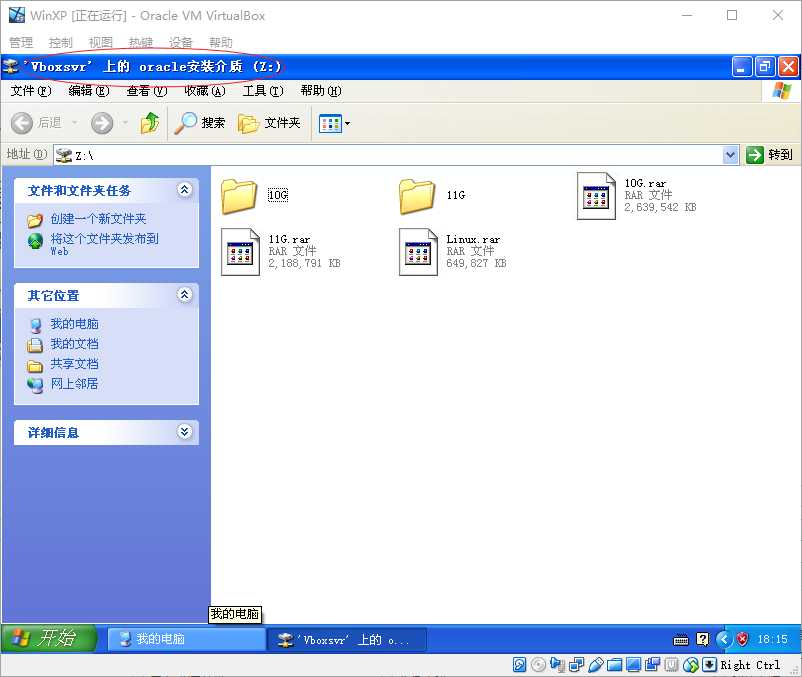Expand hidden tray icons arrow
Screen dimensions: 802x677
(x=723, y=639)
